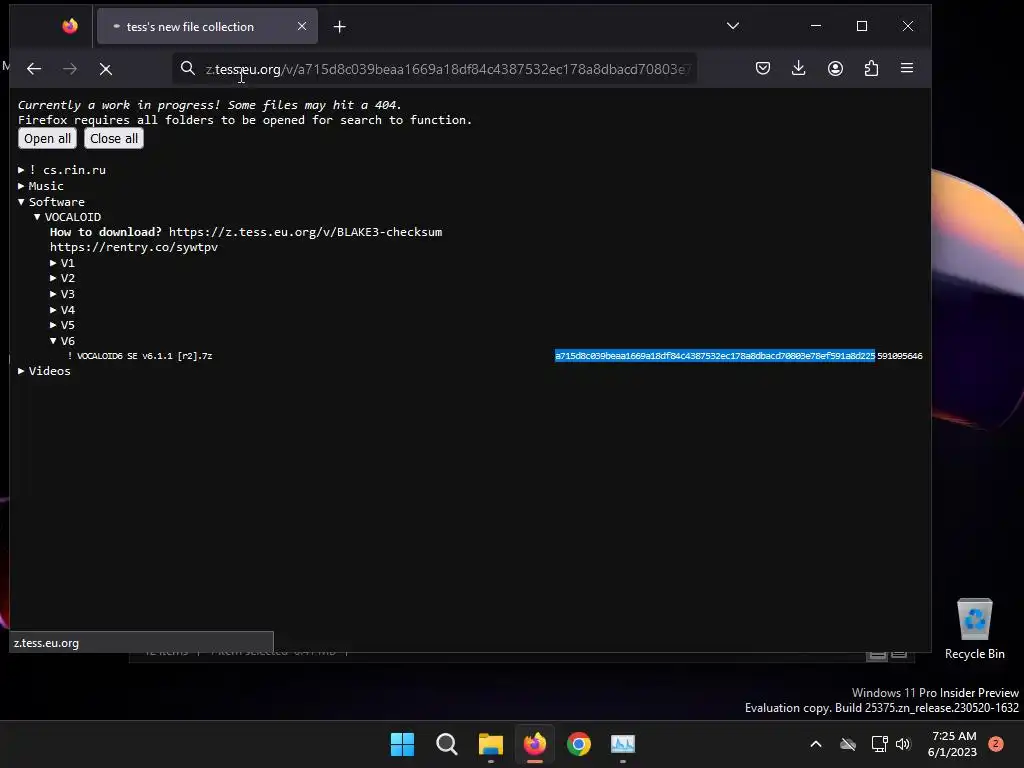Viewport: 1024px width, 768px height.
Task: Select the tess's new file collection tab
Action: (x=208, y=26)
